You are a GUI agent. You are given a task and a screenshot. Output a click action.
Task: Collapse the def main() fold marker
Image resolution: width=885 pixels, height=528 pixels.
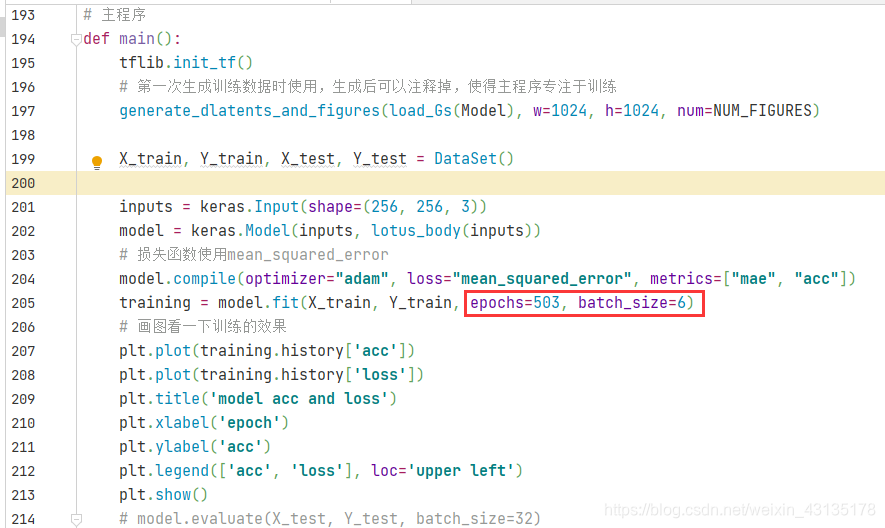point(76,40)
